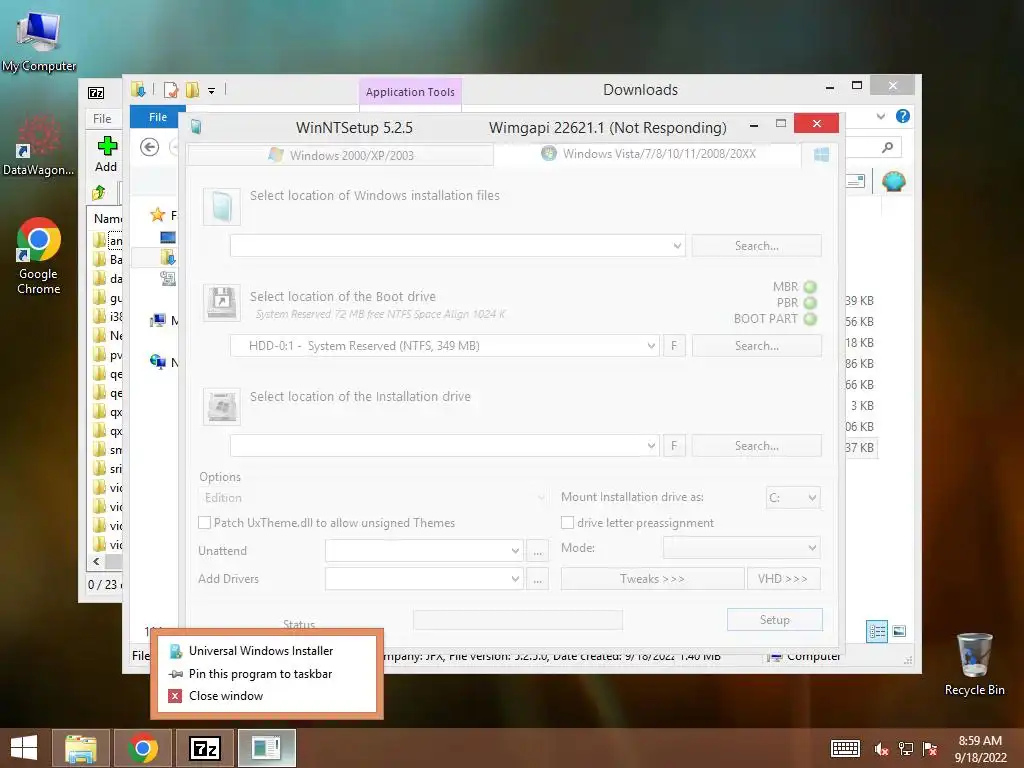This screenshot has width=1024, height=768.
Task: Choose Pin this program to taskbar
Action: coord(261,673)
